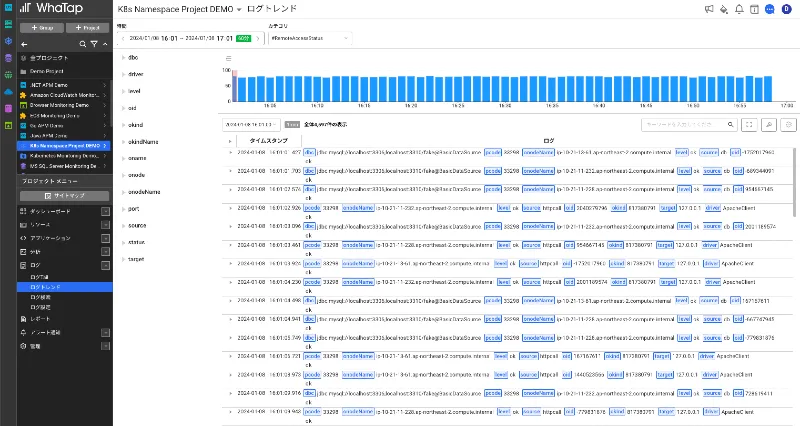Open the announcements megaphone icon
The width and height of the screenshot is (800, 426).
coord(709,9)
